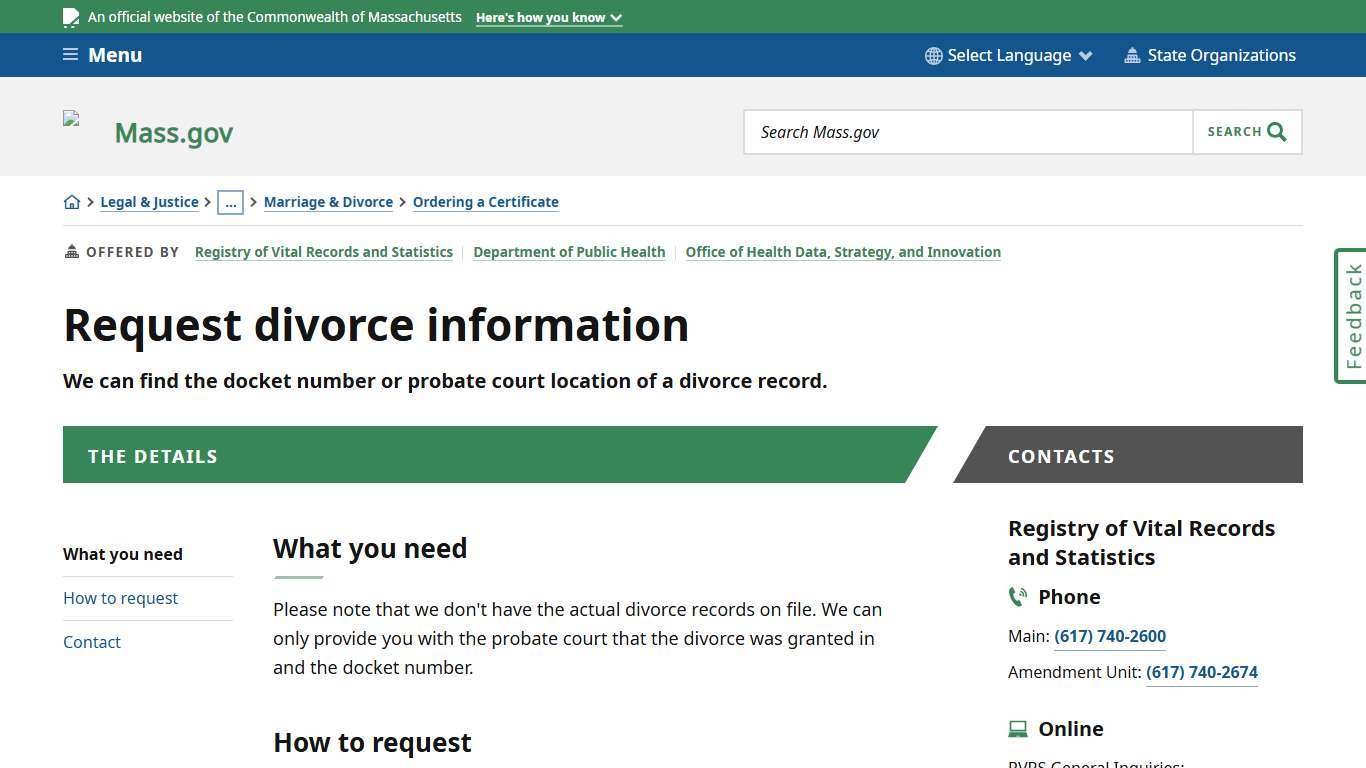Screen dimensions: 1366x768
Task: Open the Feedback tab on the right edge
Action: pyautogui.click(x=1350, y=315)
